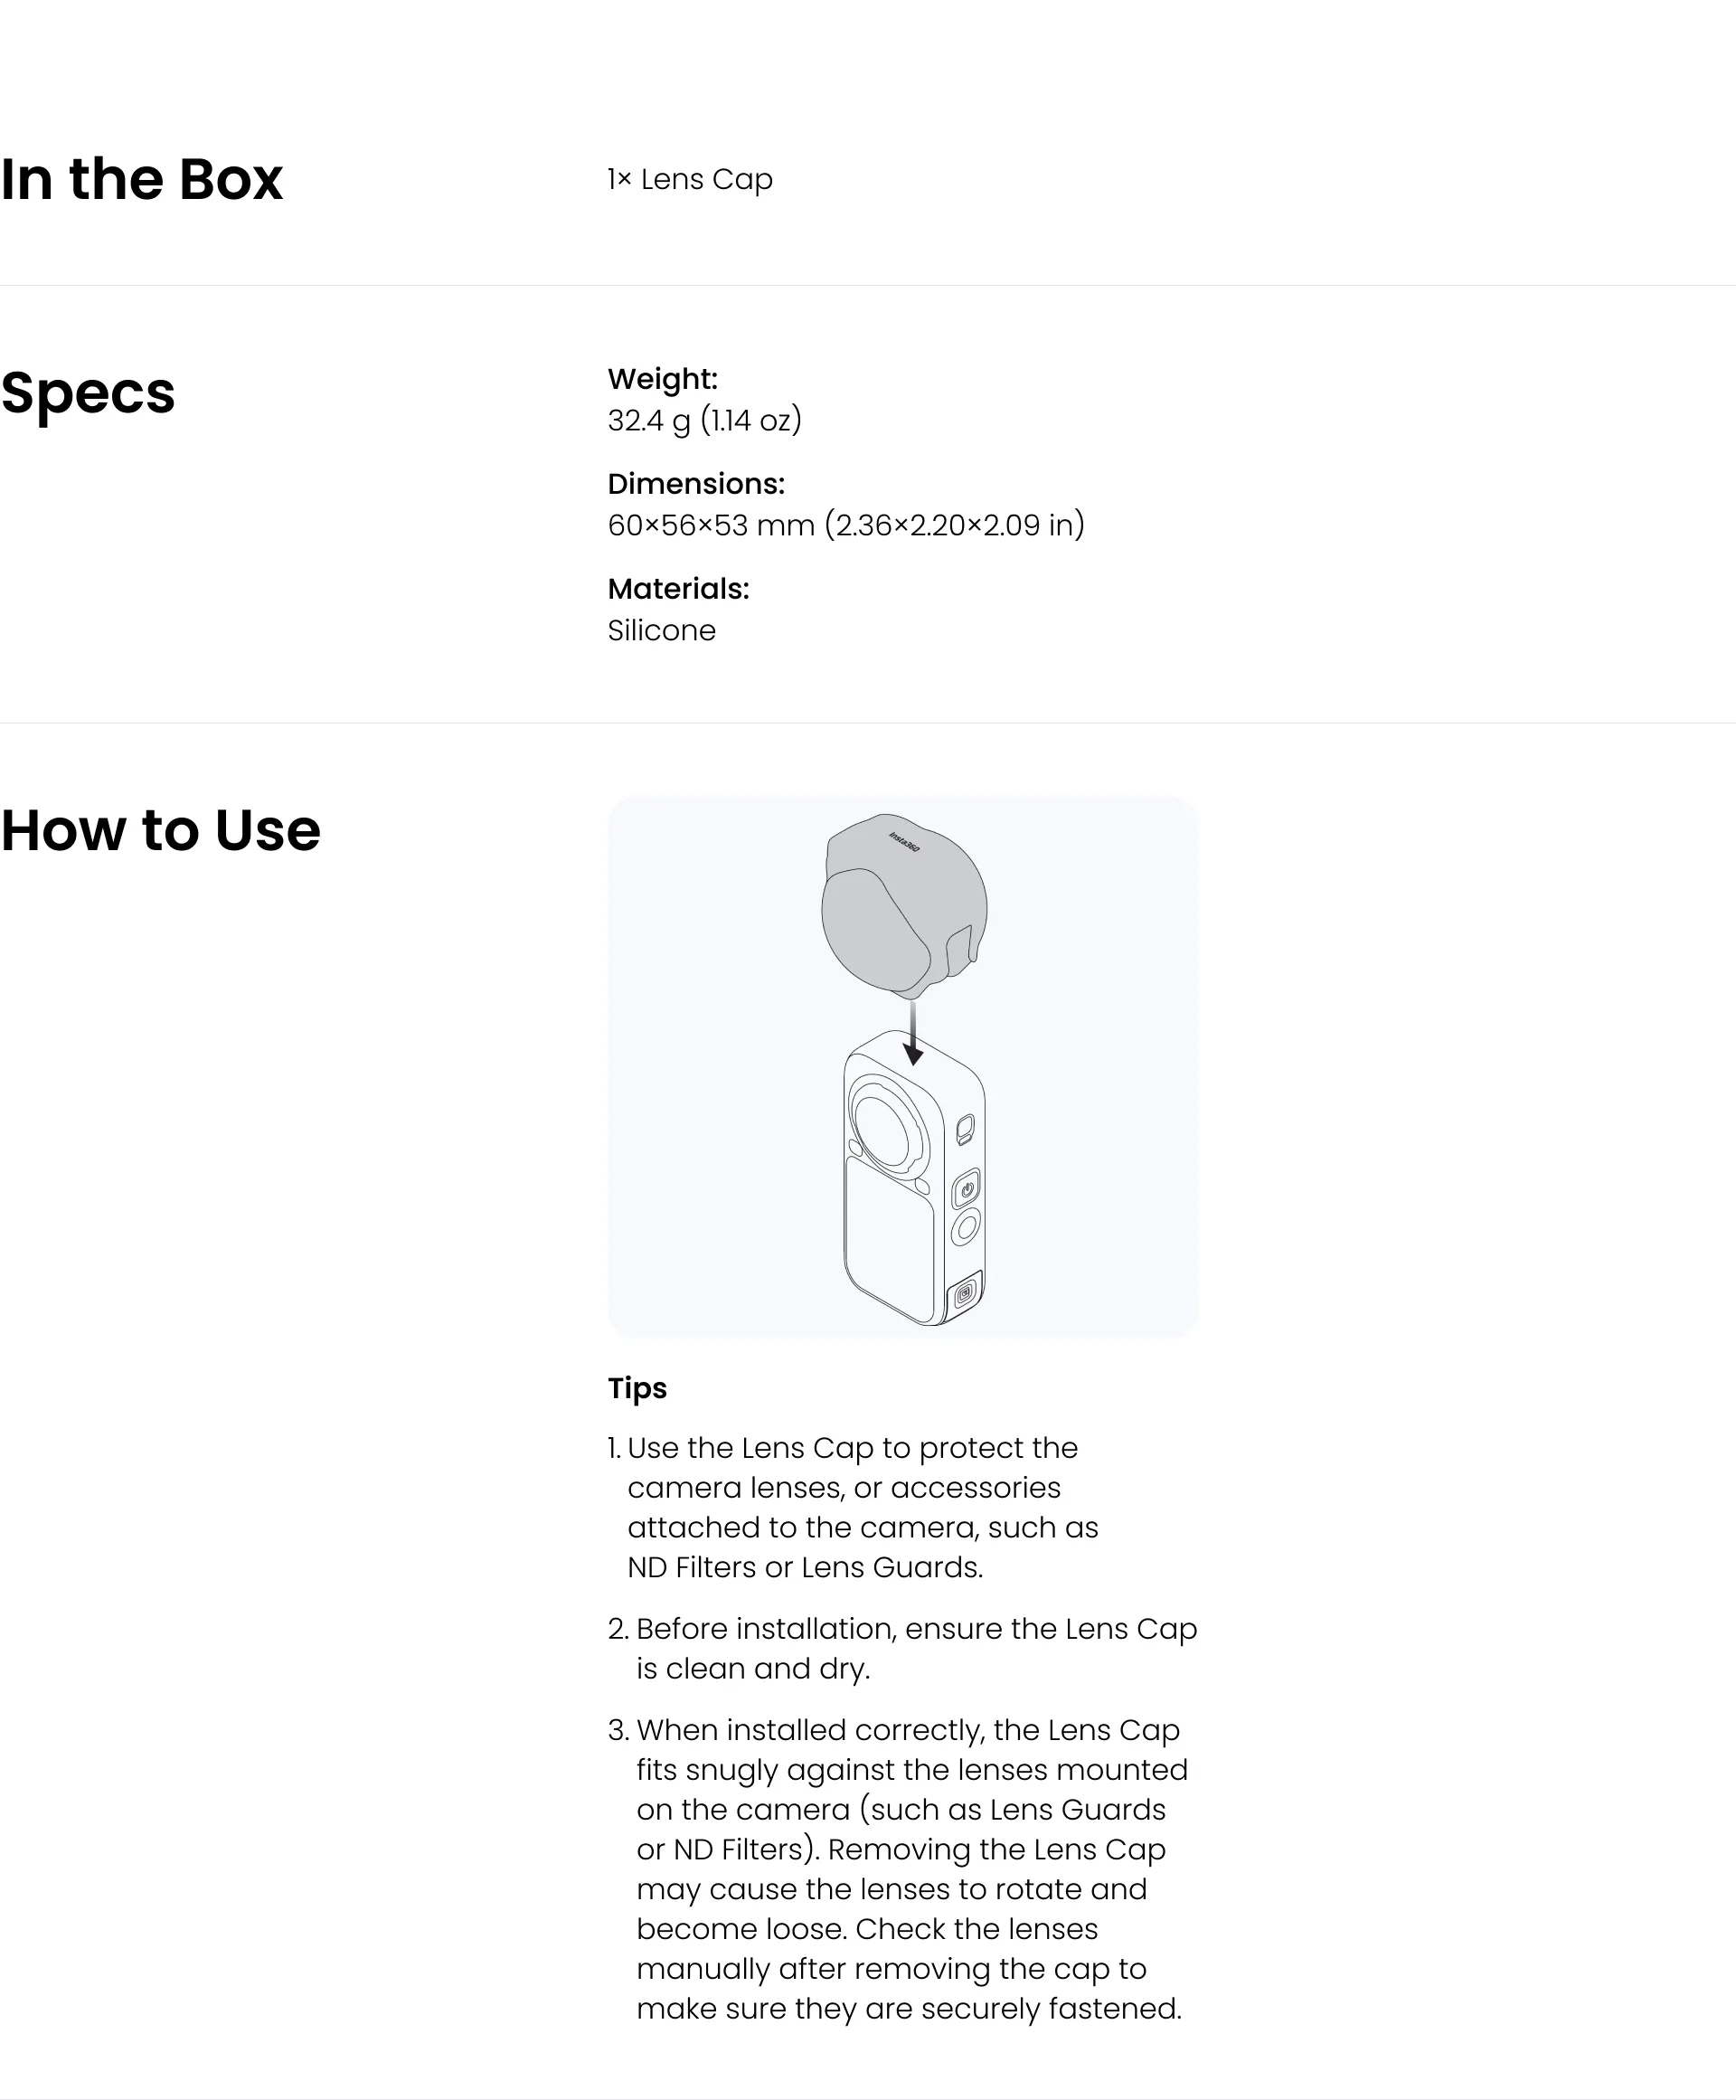1736x2100 pixels.
Task: Click the gray lens cap illustration
Action: click(904, 906)
